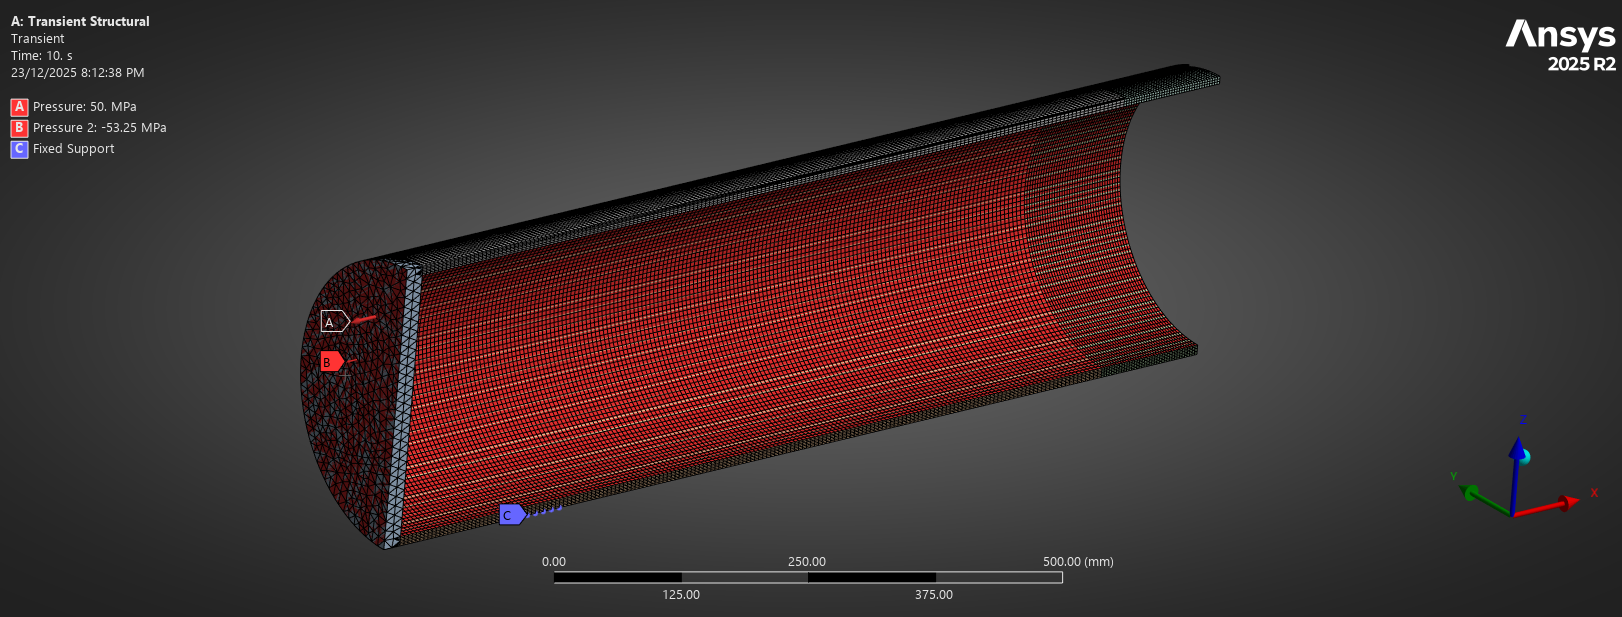
Task: Click the red X axis arrow on triad
Action: (x=1562, y=502)
